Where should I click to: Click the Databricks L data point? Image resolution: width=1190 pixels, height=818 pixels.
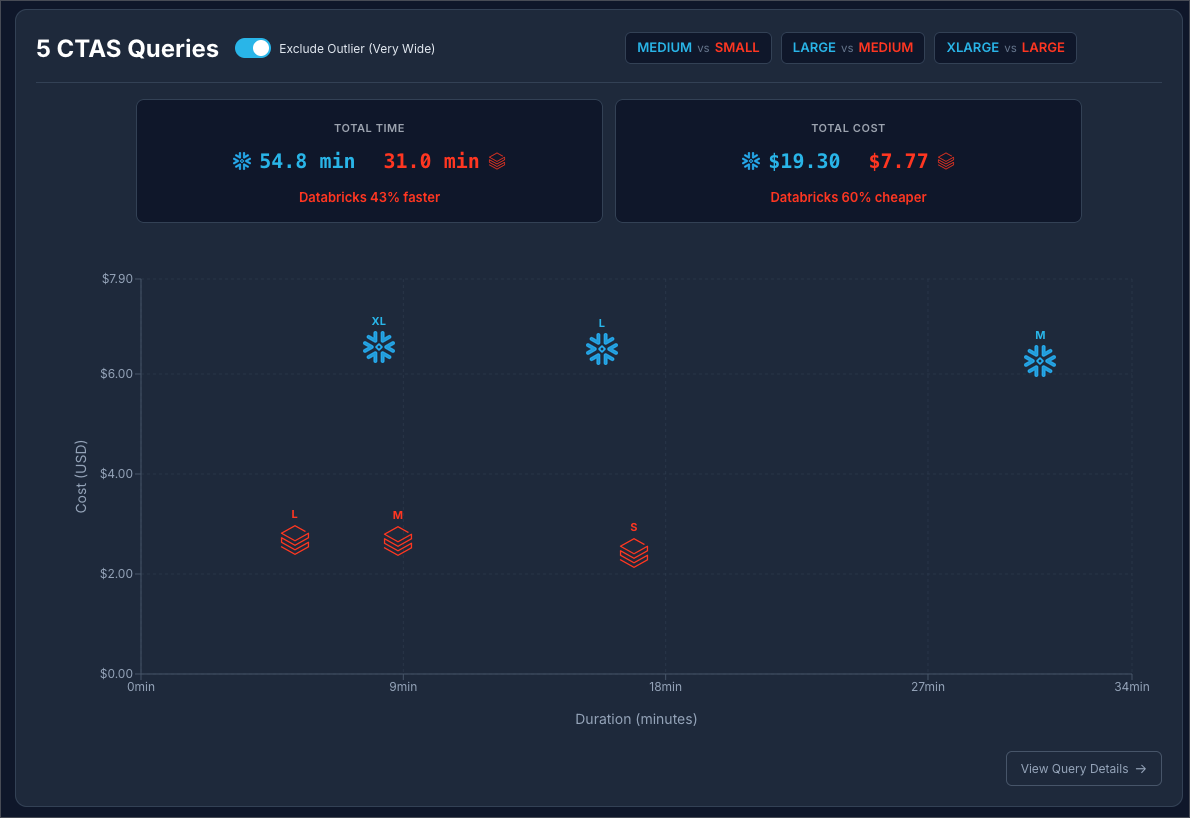294,540
